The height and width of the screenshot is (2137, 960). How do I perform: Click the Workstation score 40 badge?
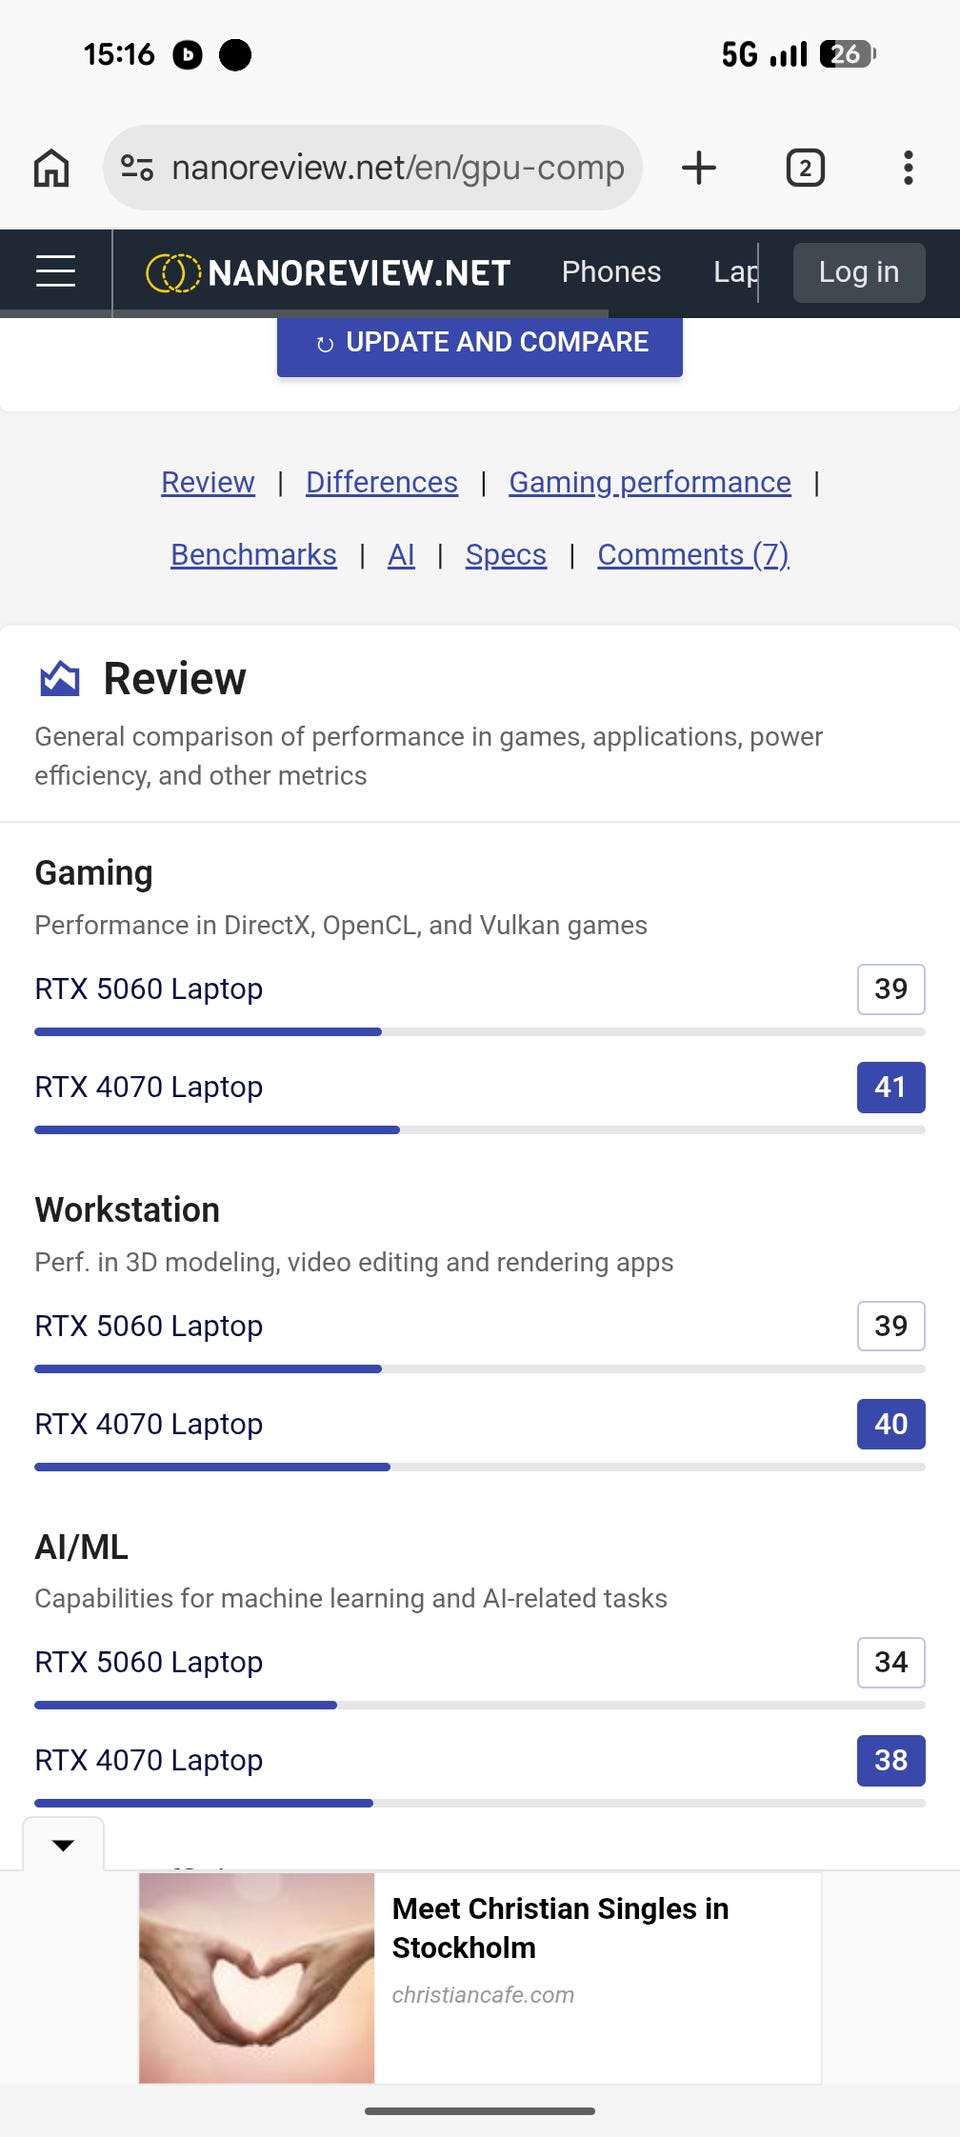point(891,1424)
